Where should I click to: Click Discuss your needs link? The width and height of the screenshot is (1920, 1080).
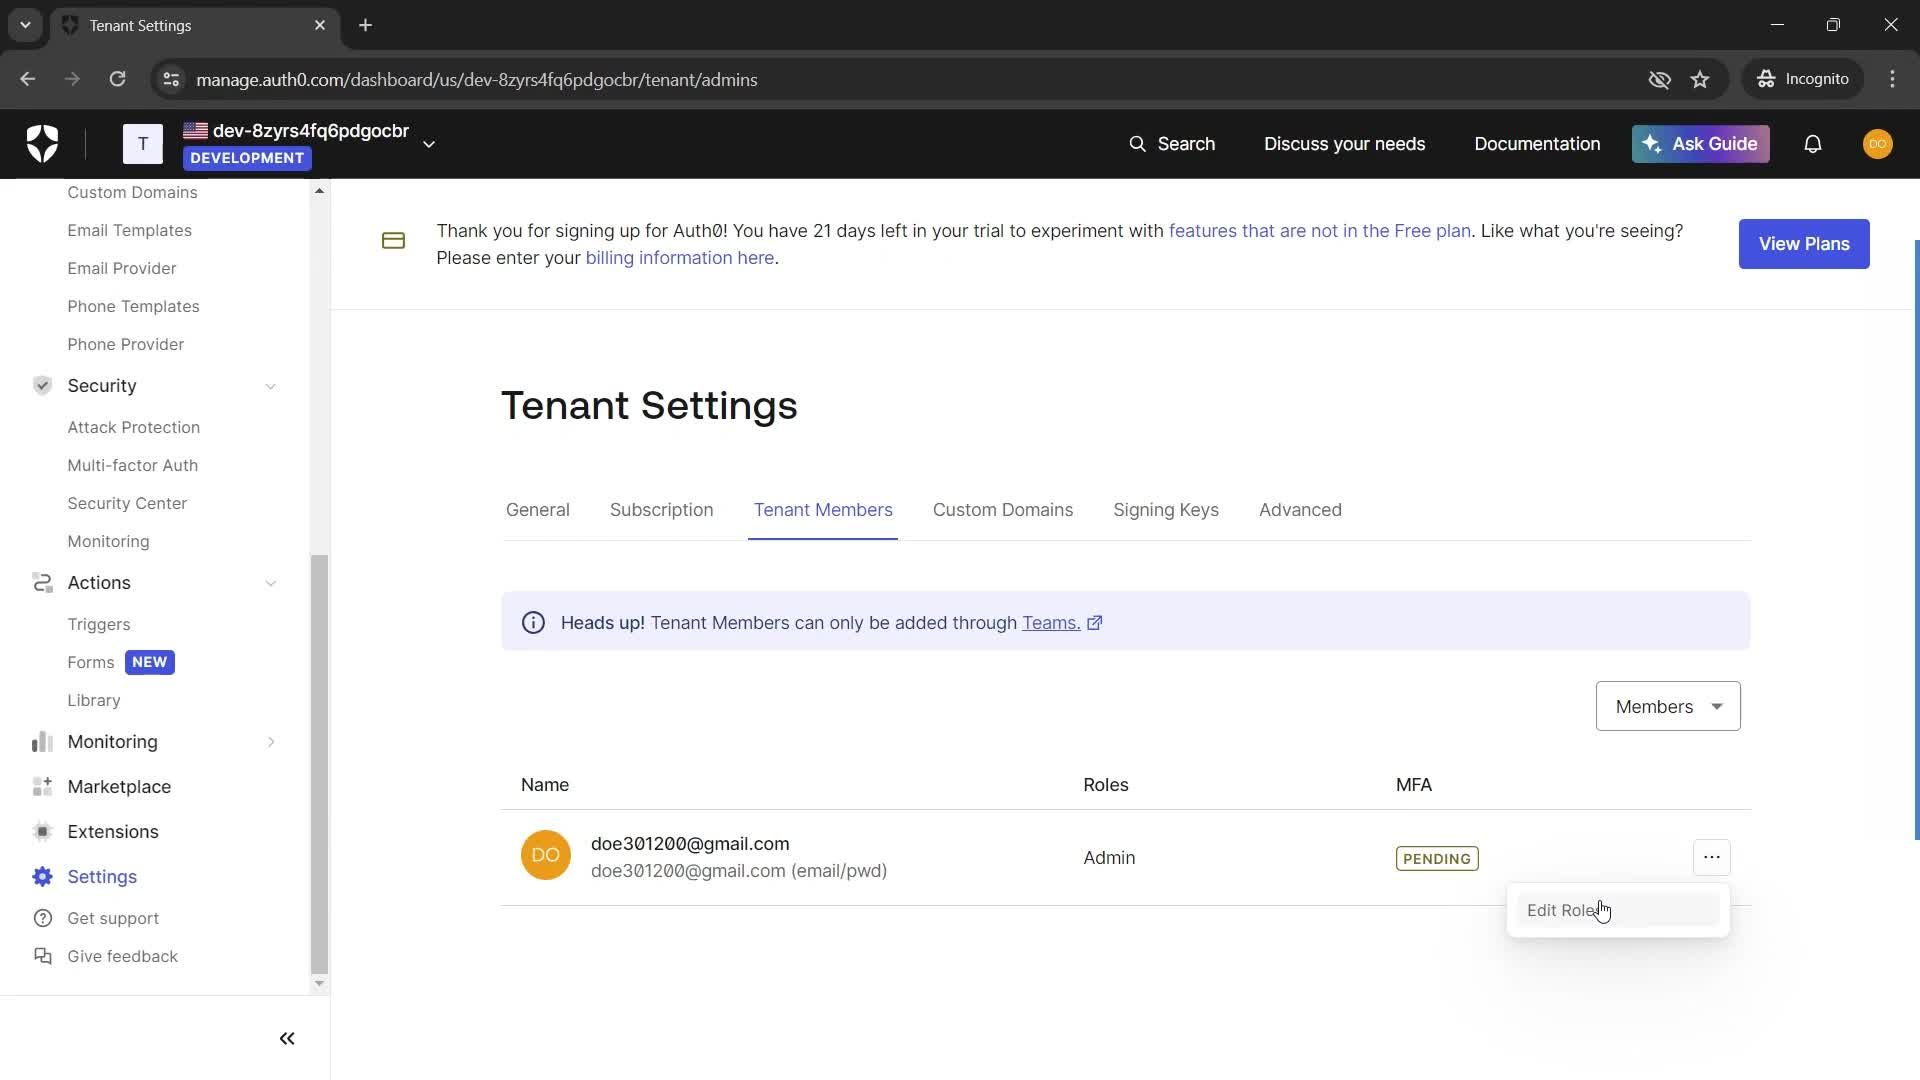(x=1344, y=144)
